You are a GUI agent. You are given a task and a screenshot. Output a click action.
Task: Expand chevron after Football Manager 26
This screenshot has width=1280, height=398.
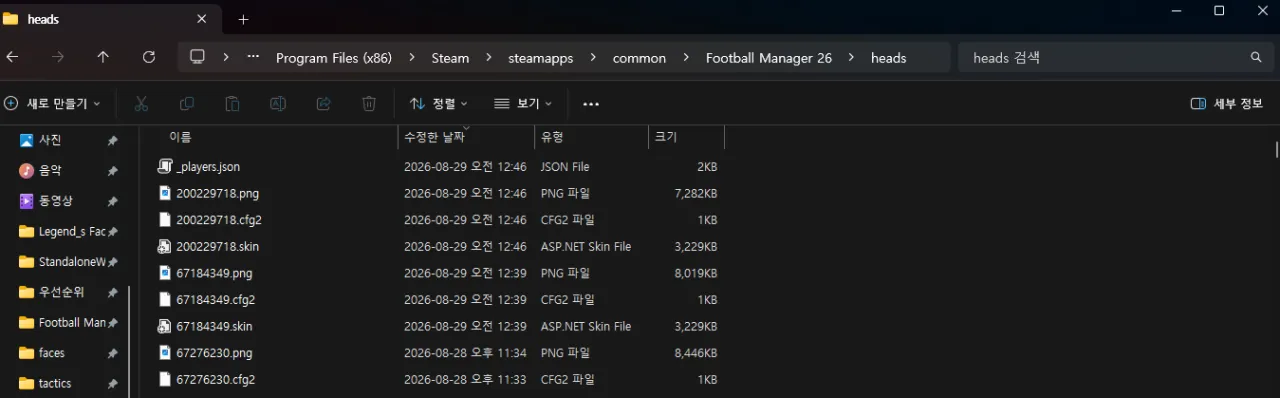click(851, 58)
